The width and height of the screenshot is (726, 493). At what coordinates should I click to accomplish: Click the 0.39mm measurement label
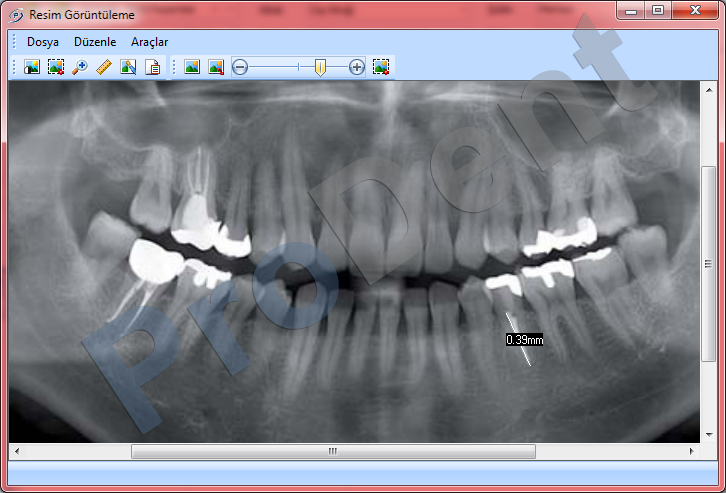pos(525,340)
